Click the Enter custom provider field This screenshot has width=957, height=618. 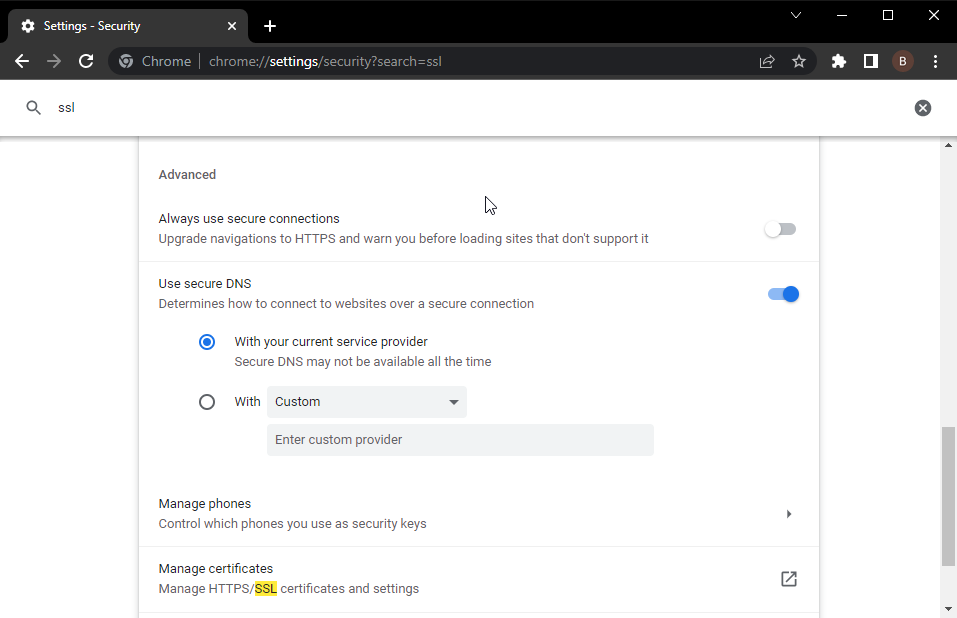click(x=460, y=440)
